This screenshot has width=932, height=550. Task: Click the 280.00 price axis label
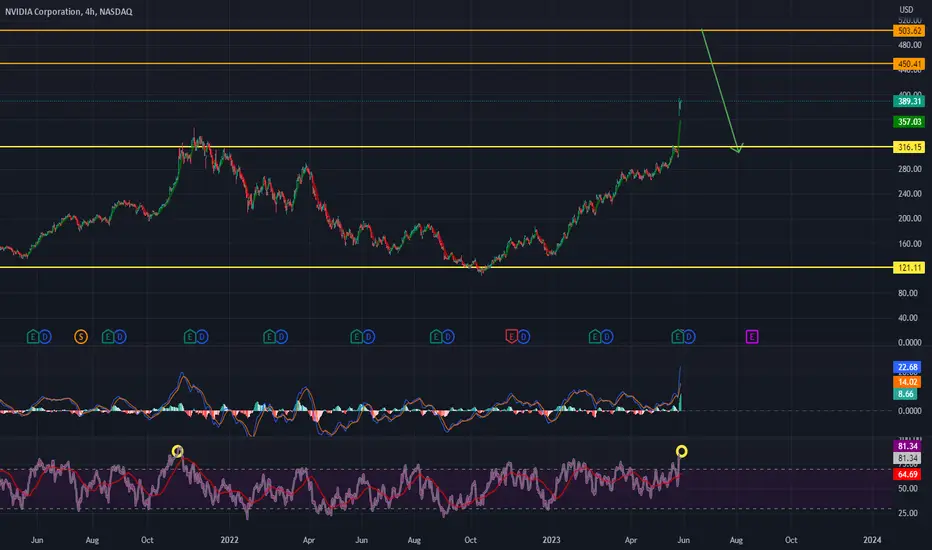(x=909, y=169)
